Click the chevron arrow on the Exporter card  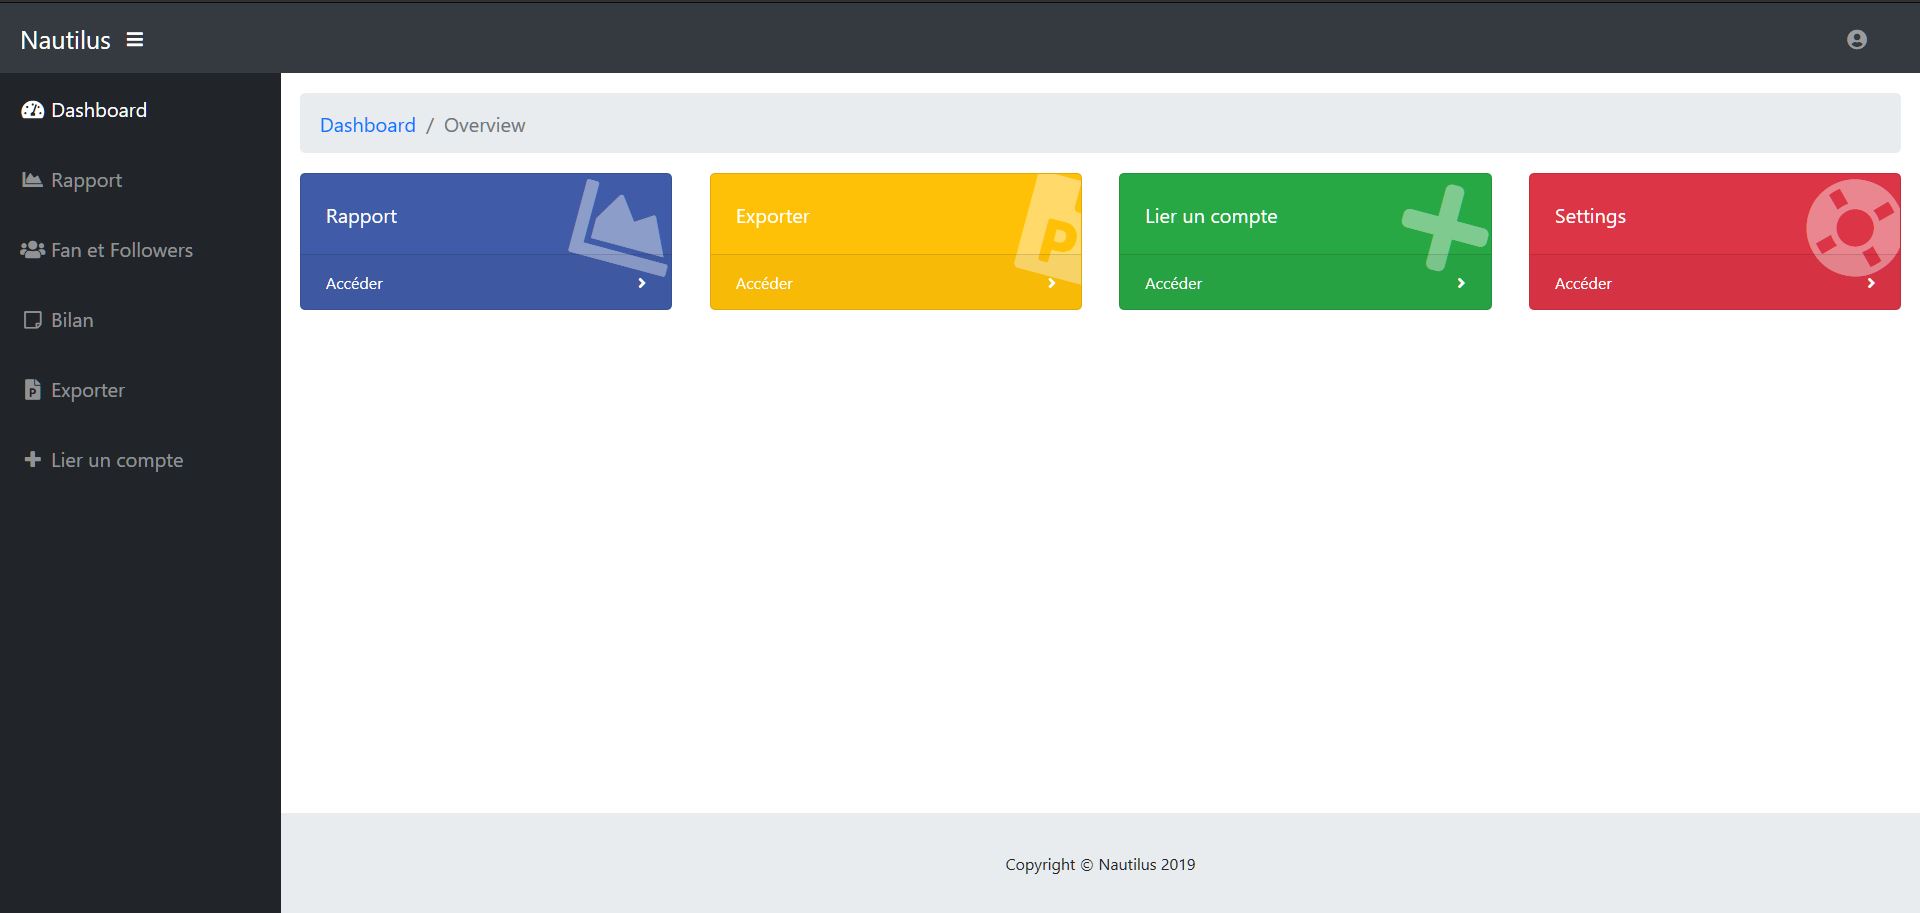[x=1051, y=284]
